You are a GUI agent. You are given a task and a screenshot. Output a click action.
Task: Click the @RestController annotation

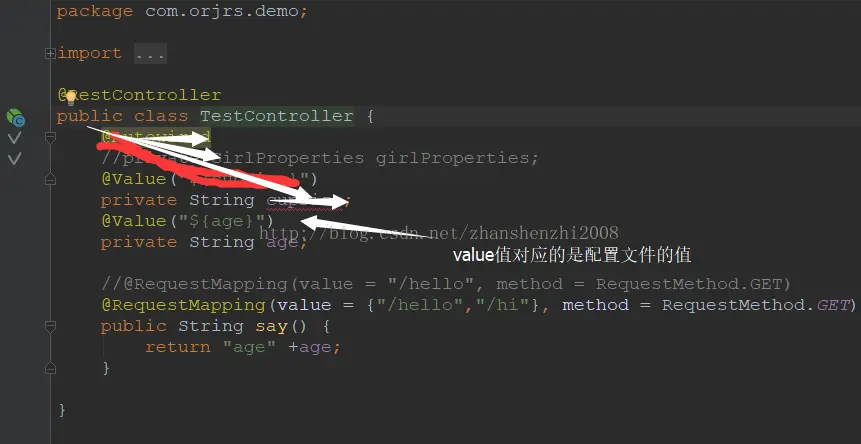pyautogui.click(x=139, y=95)
